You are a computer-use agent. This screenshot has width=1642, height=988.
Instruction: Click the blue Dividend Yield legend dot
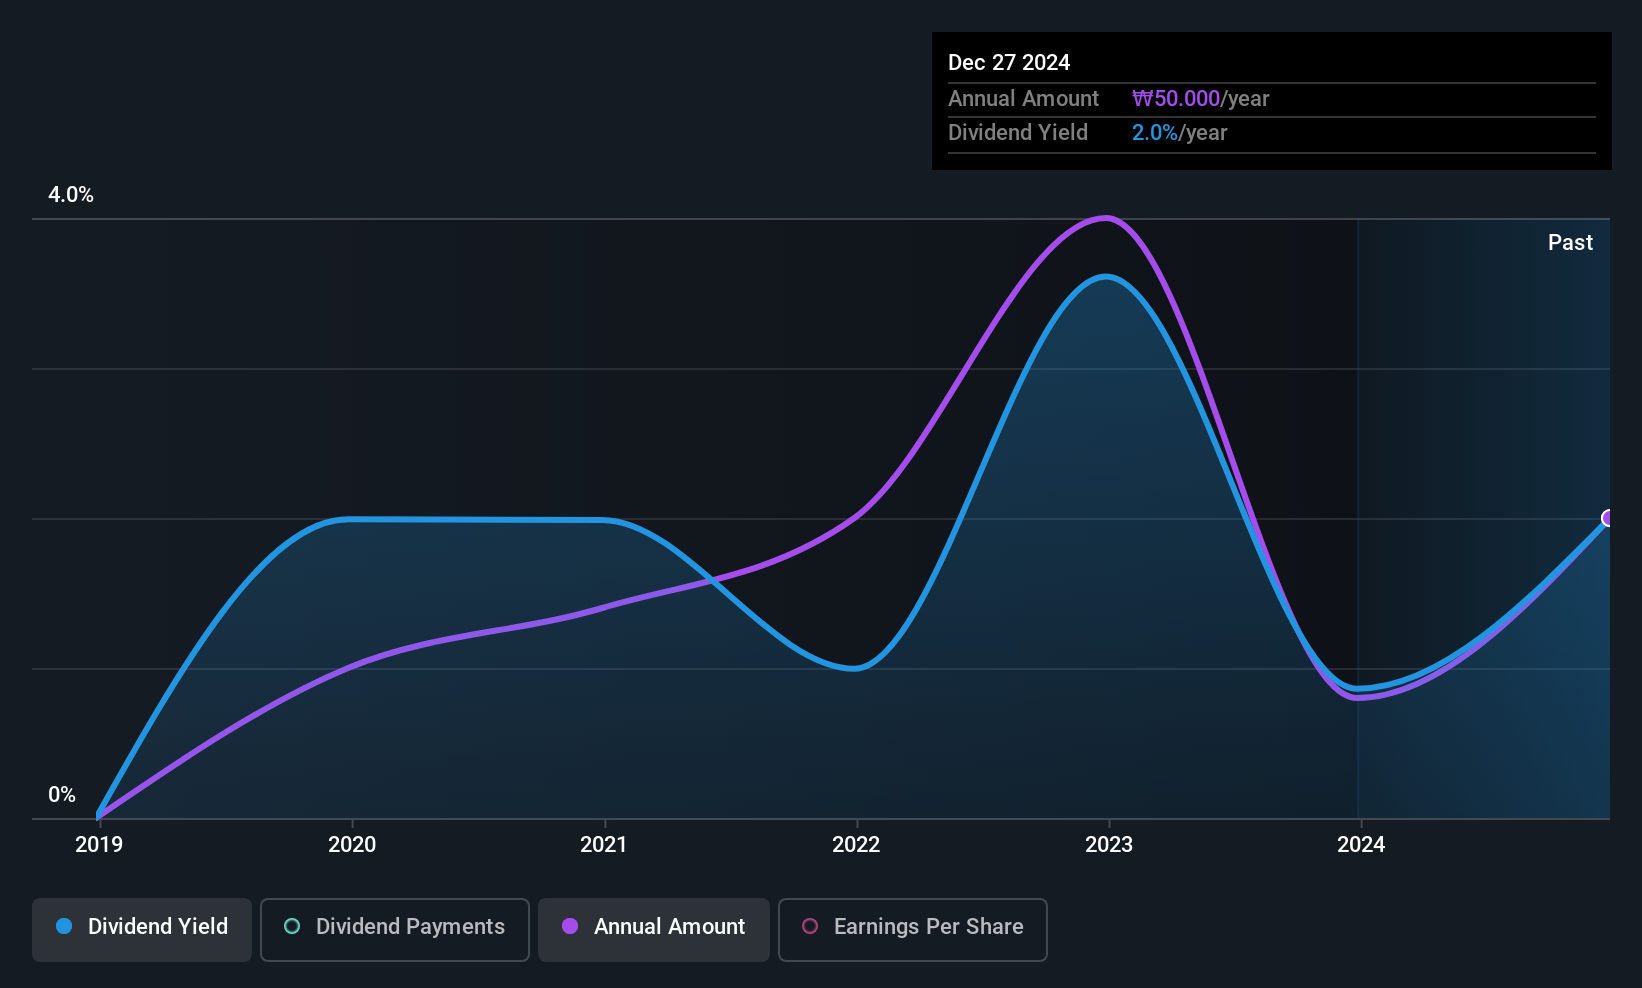tap(64, 926)
